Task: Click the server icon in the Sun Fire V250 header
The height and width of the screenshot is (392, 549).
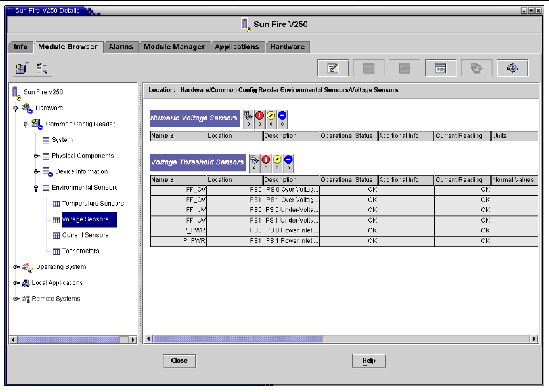Action: tap(245, 24)
